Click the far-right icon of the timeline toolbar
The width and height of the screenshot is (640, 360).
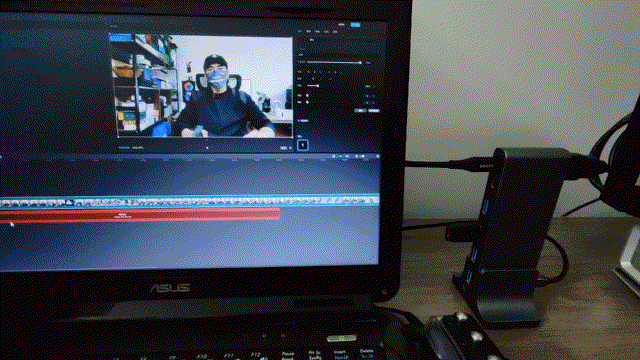pos(378,156)
